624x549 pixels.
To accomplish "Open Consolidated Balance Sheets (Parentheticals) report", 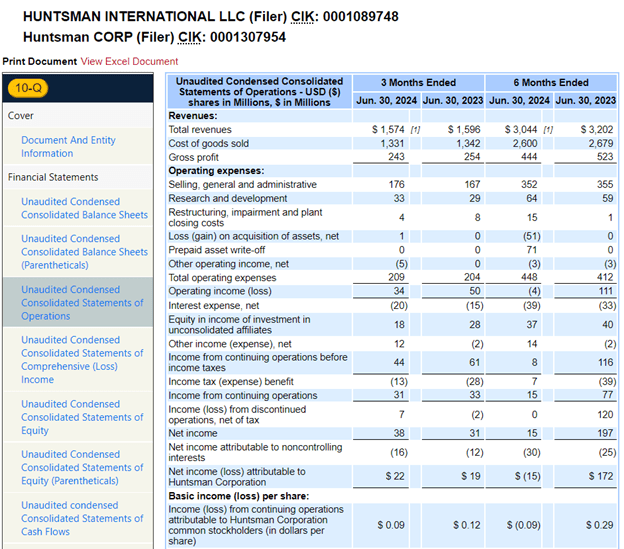I will pos(84,252).
